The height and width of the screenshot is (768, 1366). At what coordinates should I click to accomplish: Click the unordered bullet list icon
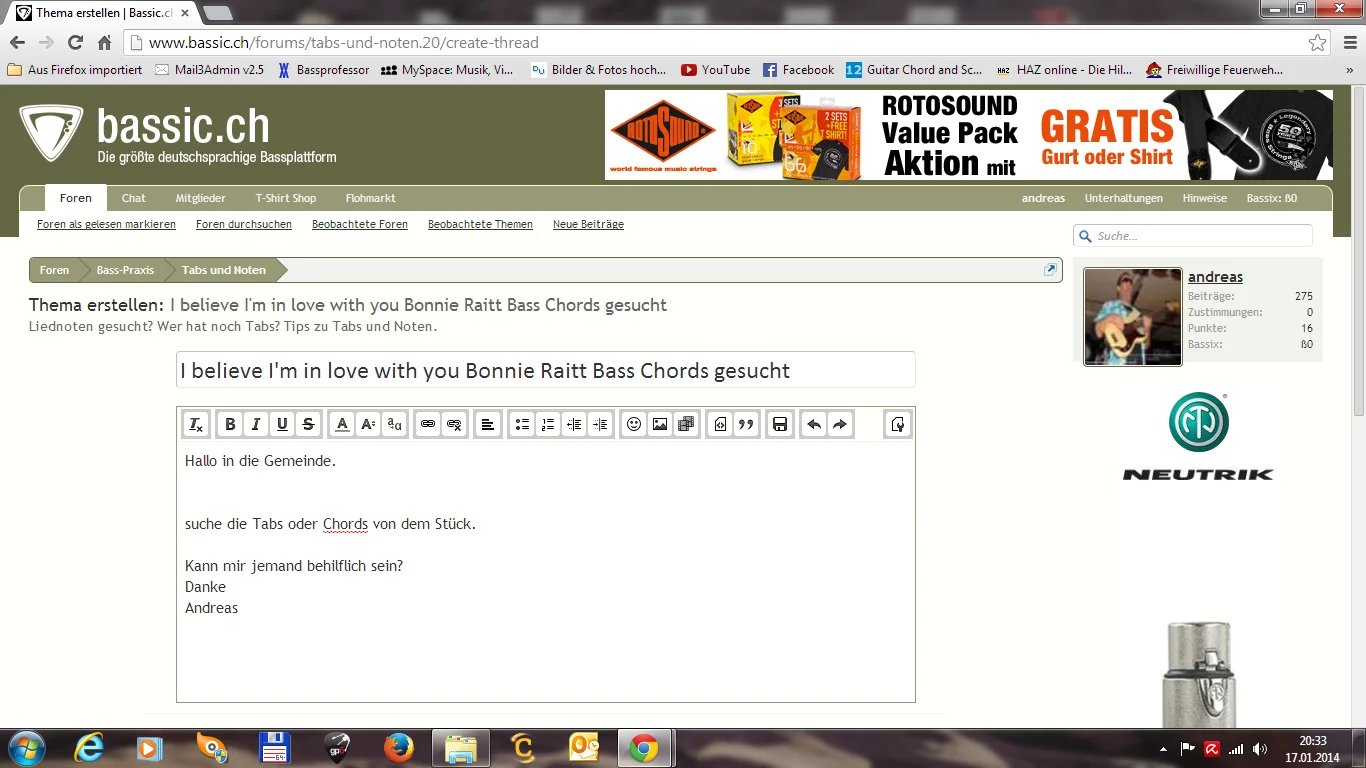tap(522, 424)
